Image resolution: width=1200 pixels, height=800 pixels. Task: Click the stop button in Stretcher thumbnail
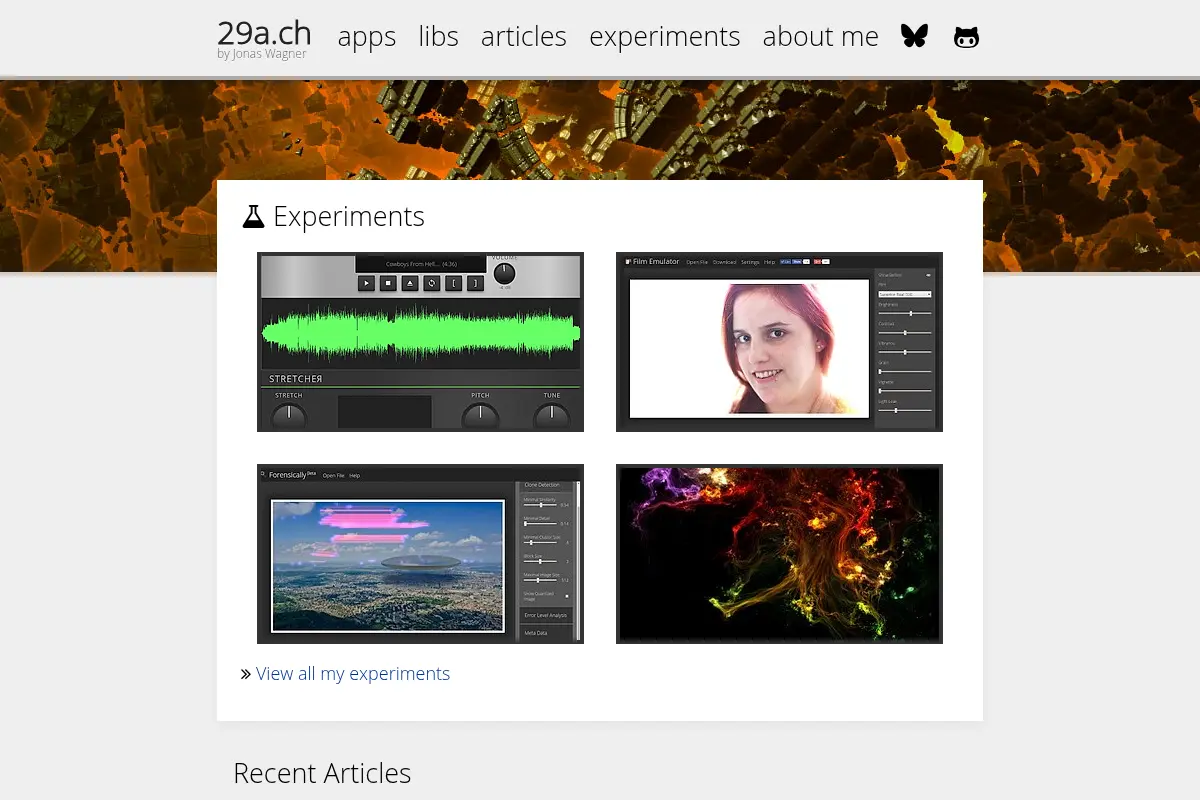[x=388, y=283]
